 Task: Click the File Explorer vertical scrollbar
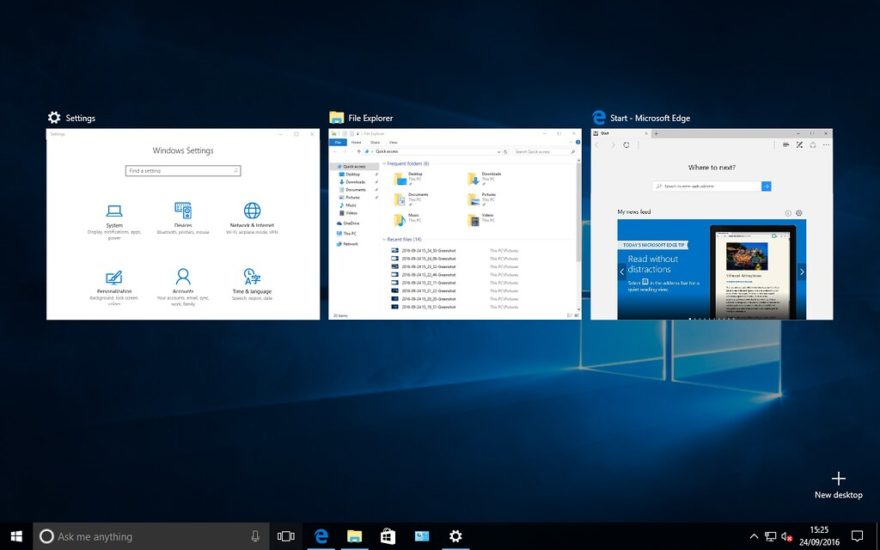pyautogui.click(x=579, y=213)
